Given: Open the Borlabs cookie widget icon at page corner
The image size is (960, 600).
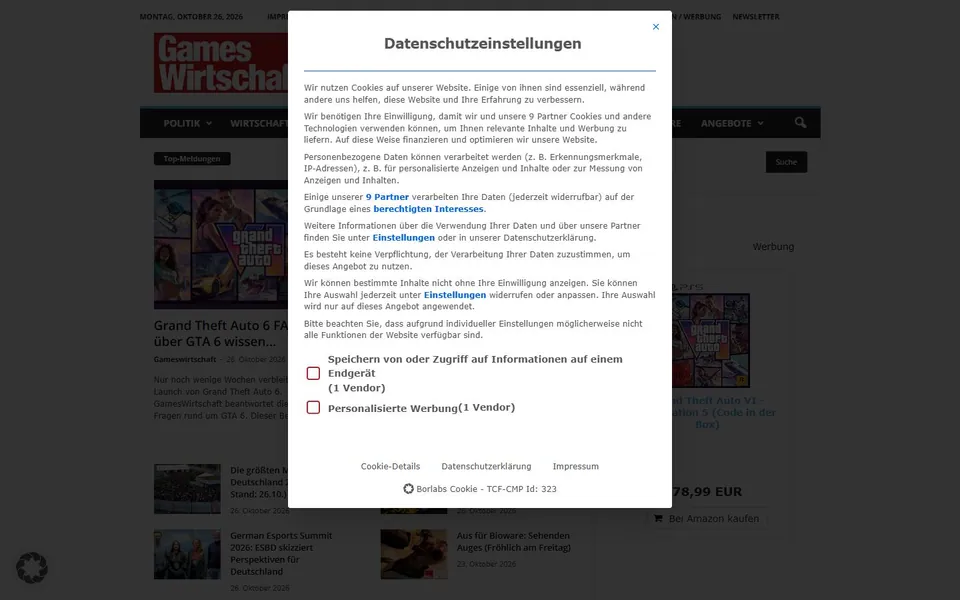Looking at the screenshot, I should click(32, 568).
